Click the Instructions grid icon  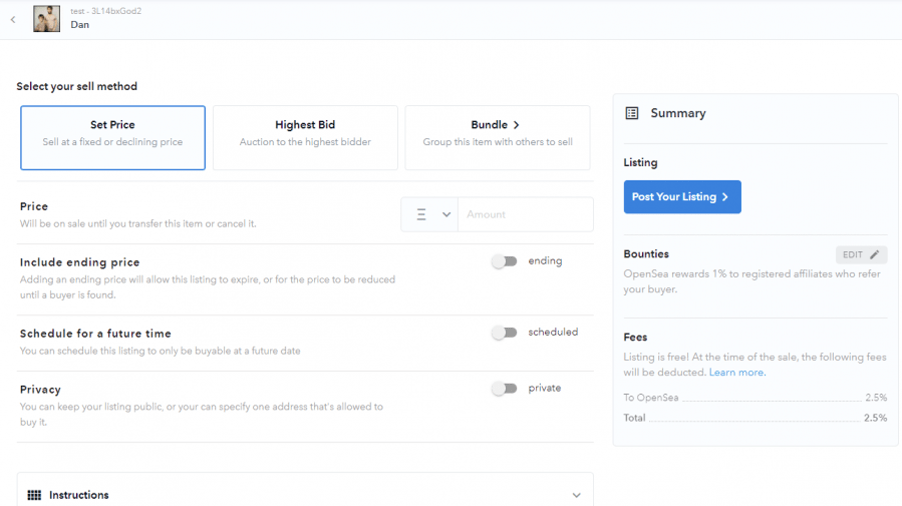pyautogui.click(x=35, y=495)
